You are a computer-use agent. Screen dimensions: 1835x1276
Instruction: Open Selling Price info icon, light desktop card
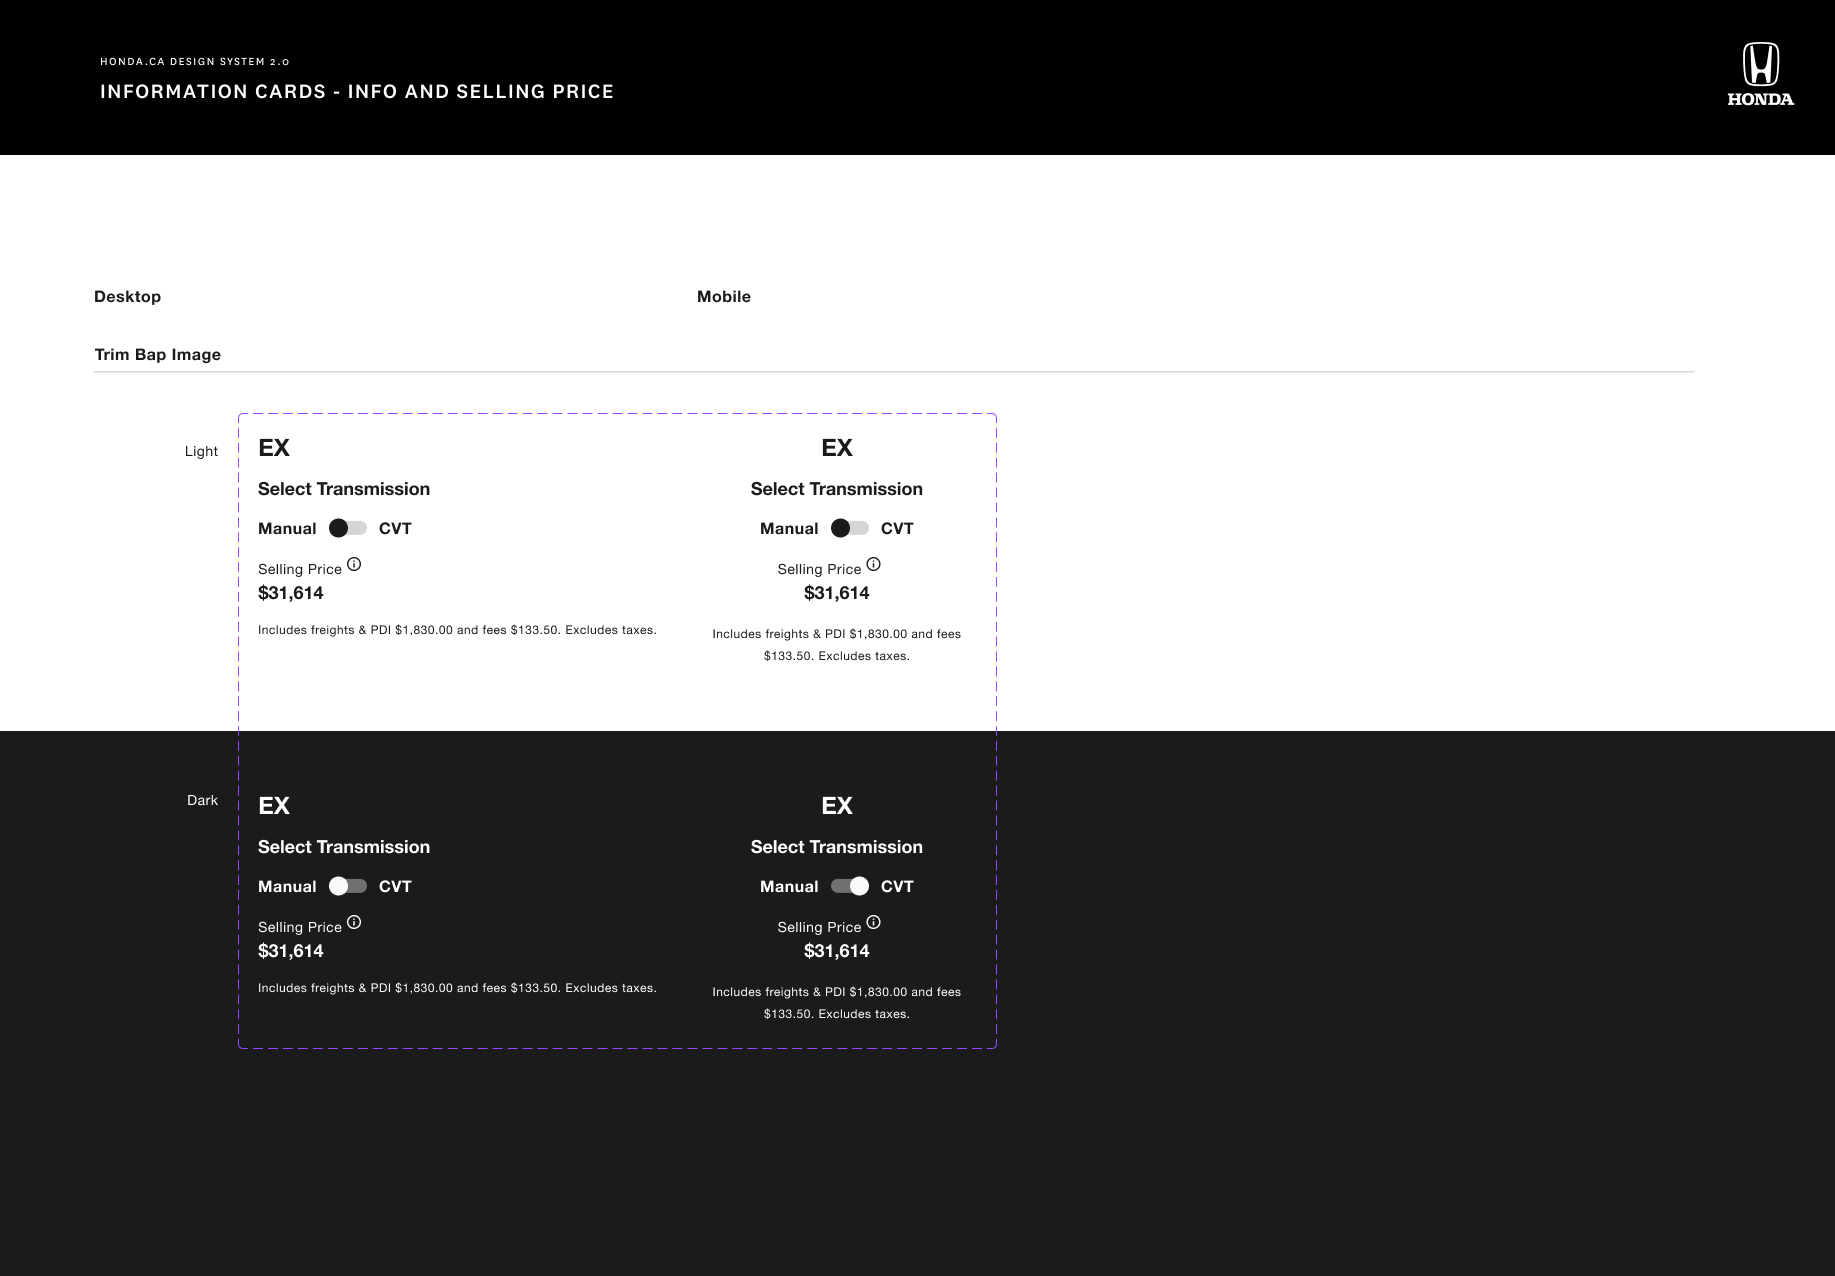coord(354,564)
